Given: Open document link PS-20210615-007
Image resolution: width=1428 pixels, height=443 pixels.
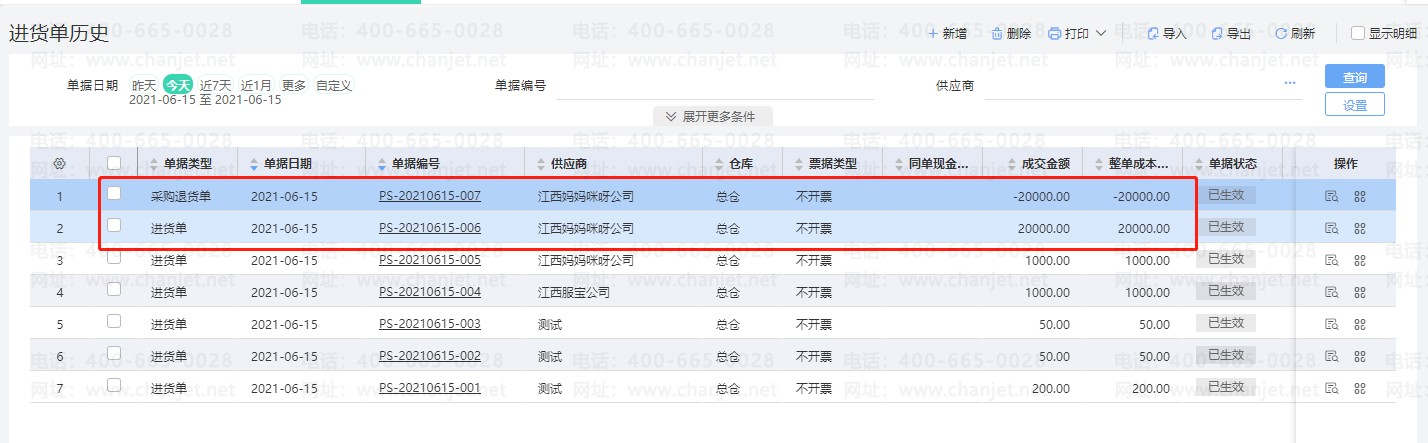Looking at the screenshot, I should [x=430, y=196].
